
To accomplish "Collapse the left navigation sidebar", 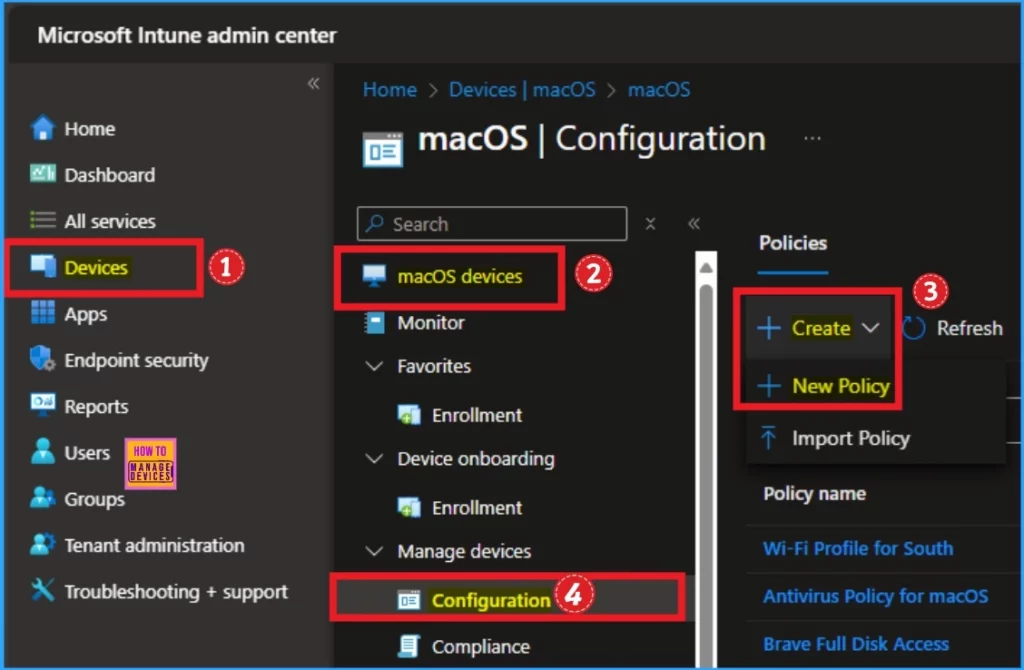I will click(313, 84).
